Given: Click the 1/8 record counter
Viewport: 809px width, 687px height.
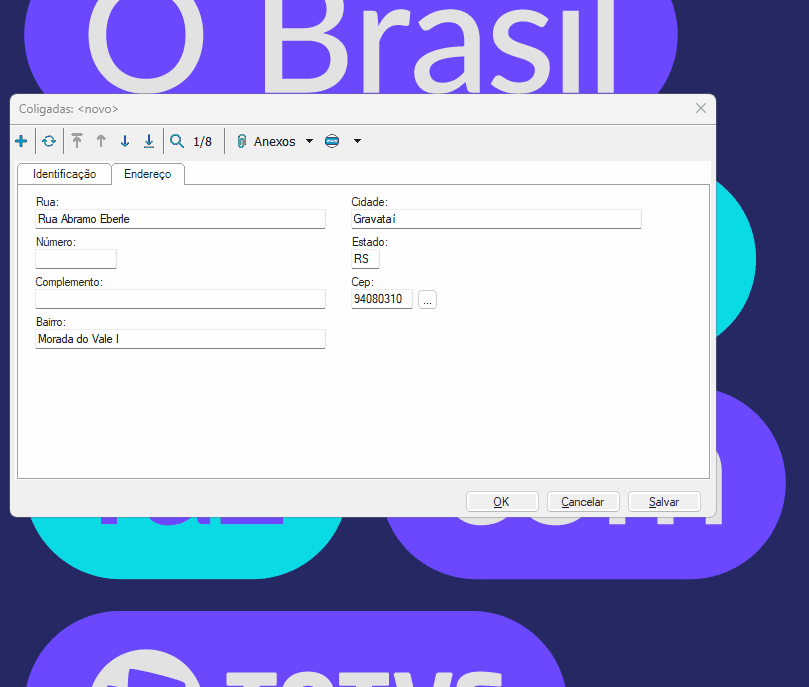Looking at the screenshot, I should [202, 141].
